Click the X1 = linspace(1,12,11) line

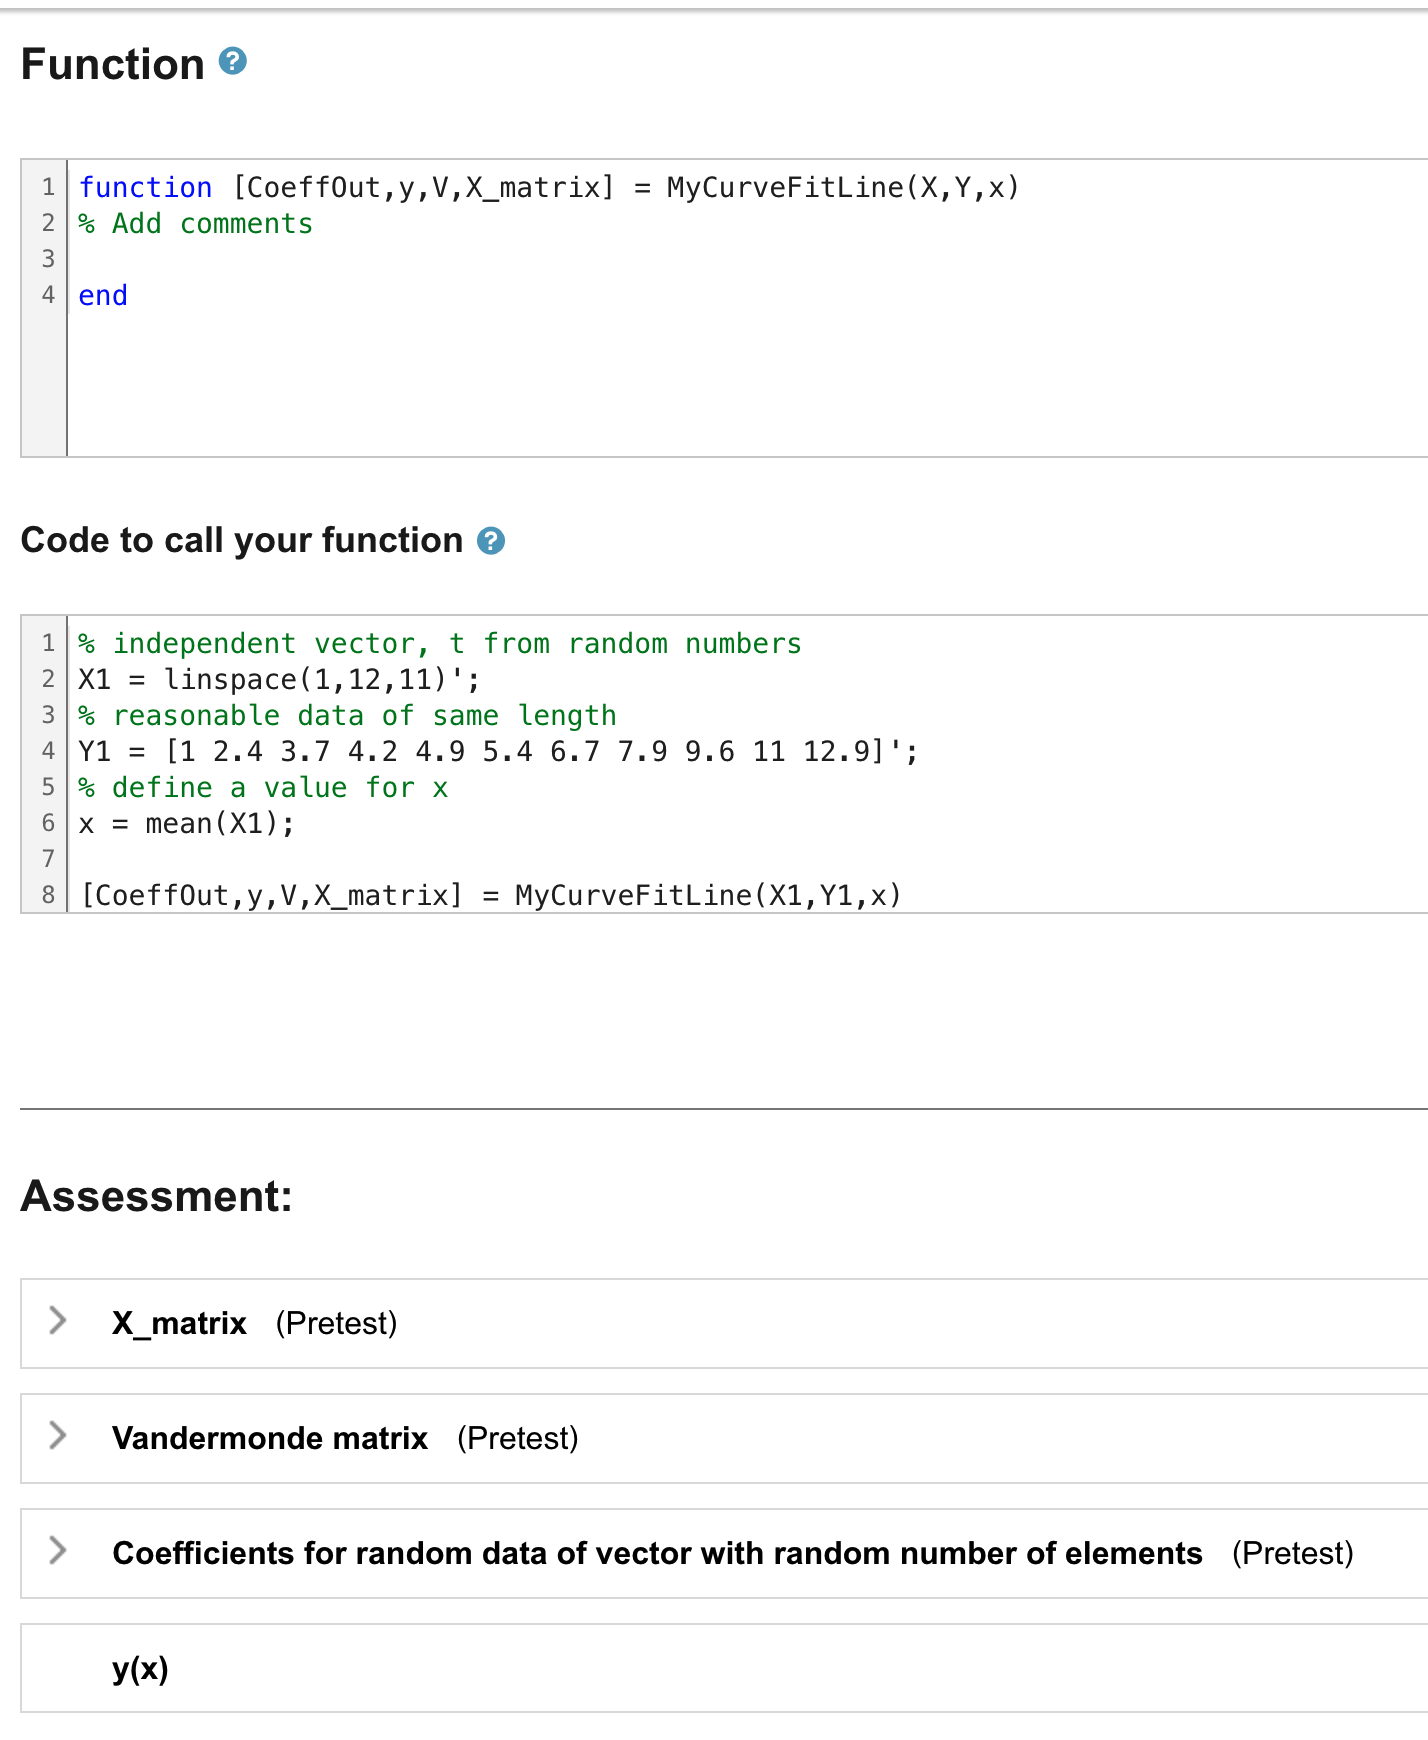pos(279,679)
